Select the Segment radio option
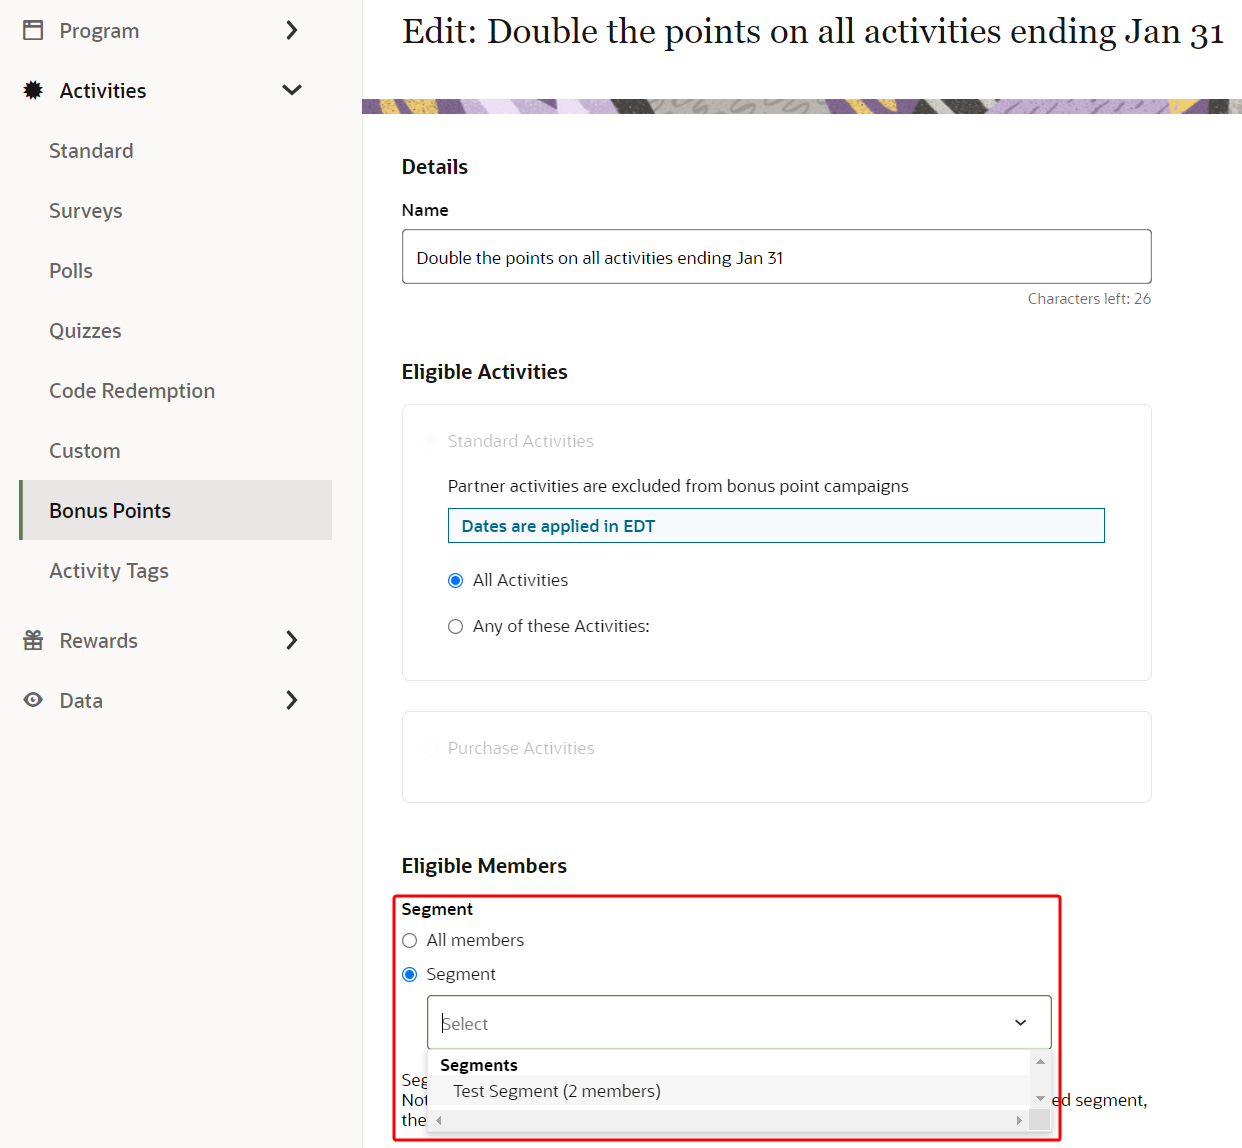 (410, 974)
